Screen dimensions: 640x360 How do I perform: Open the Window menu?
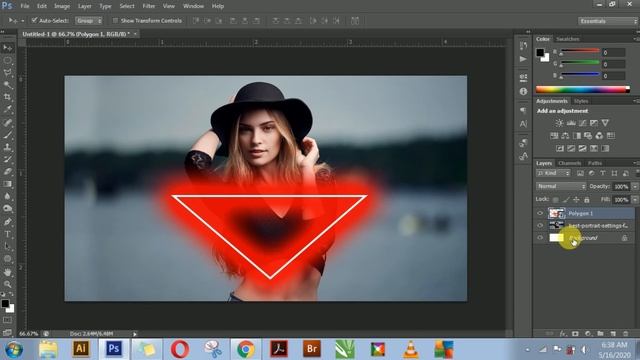pyautogui.click(x=193, y=6)
